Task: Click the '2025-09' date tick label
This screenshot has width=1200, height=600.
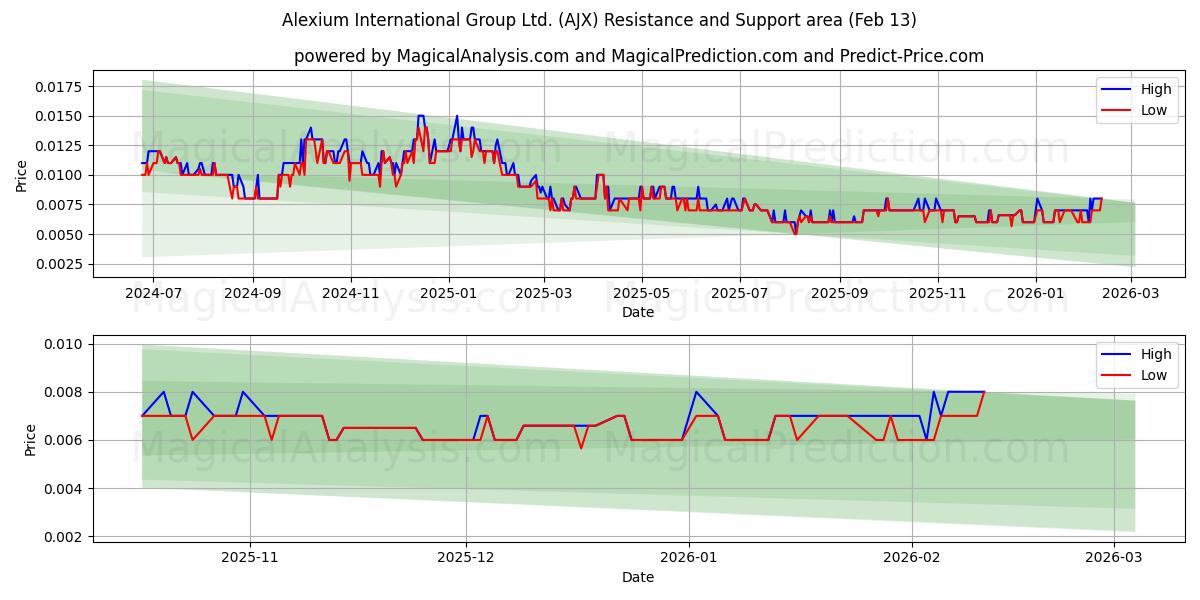Action: [x=839, y=294]
